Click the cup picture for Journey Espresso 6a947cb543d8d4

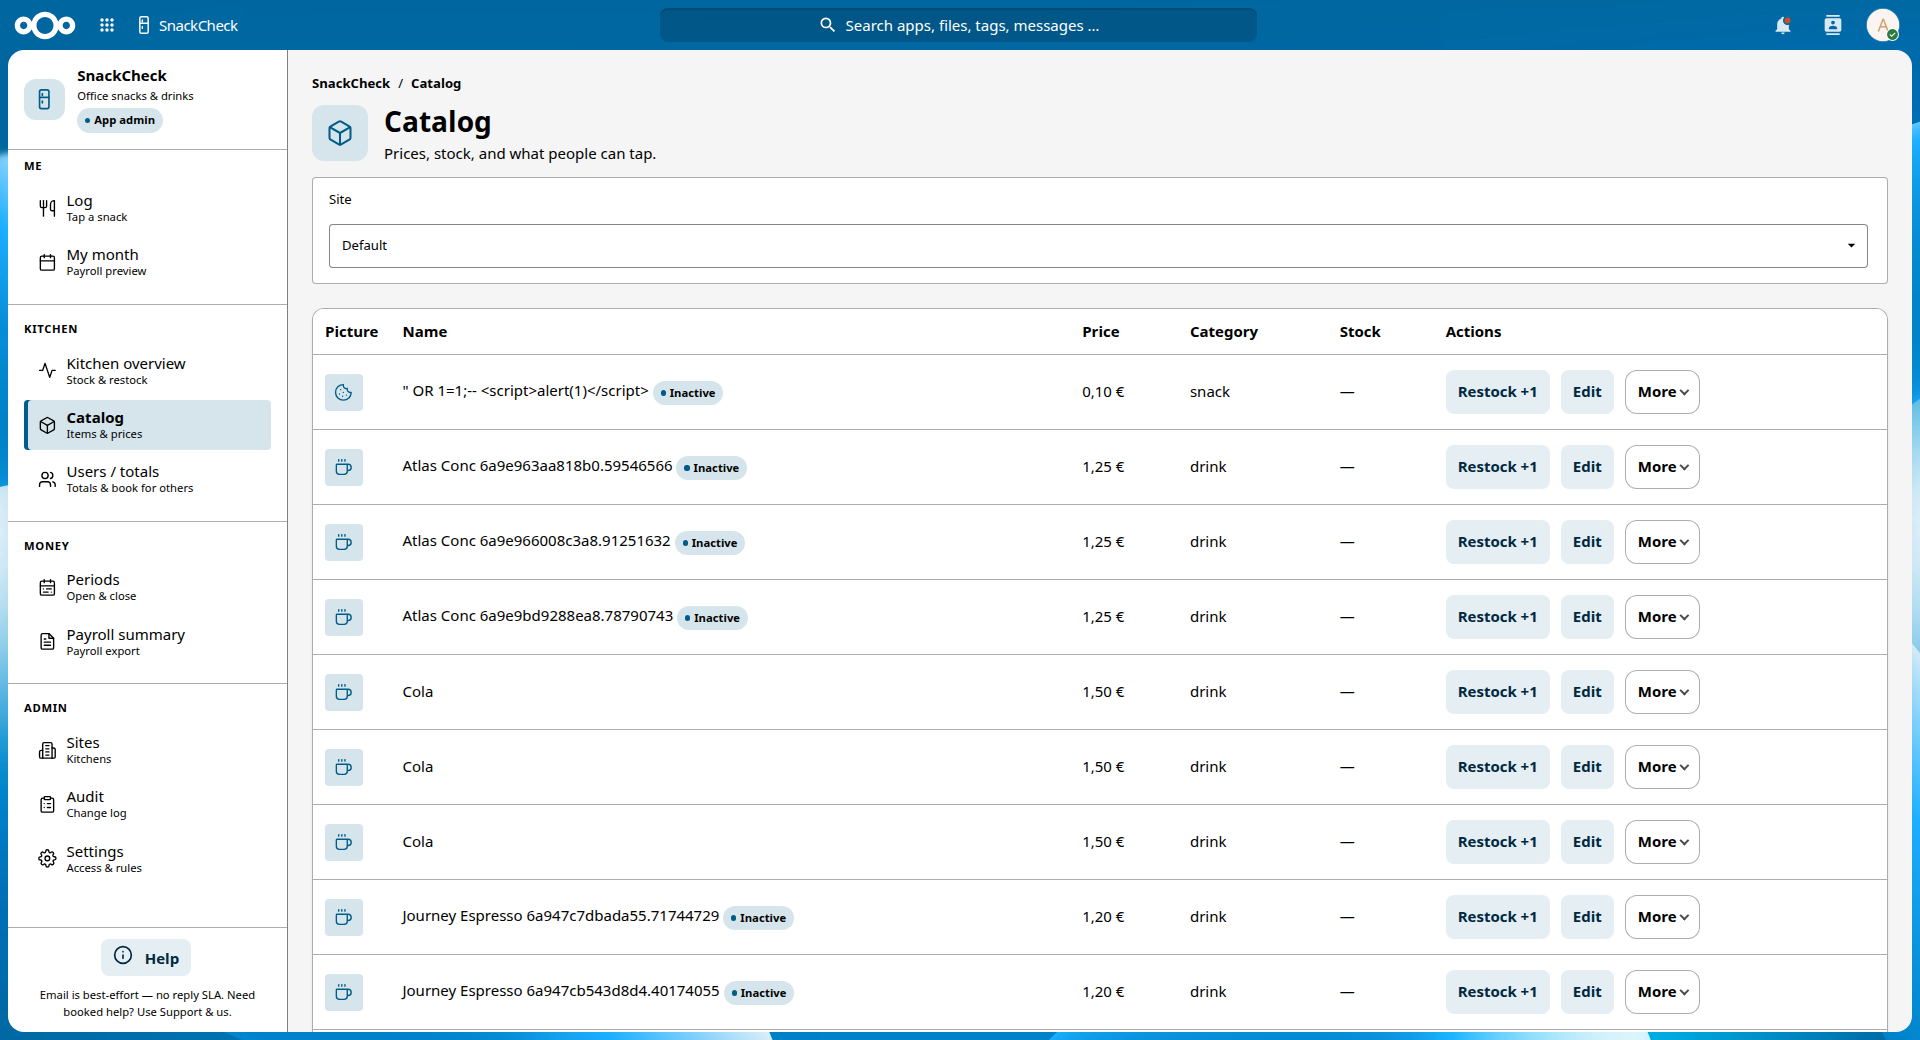click(x=344, y=992)
